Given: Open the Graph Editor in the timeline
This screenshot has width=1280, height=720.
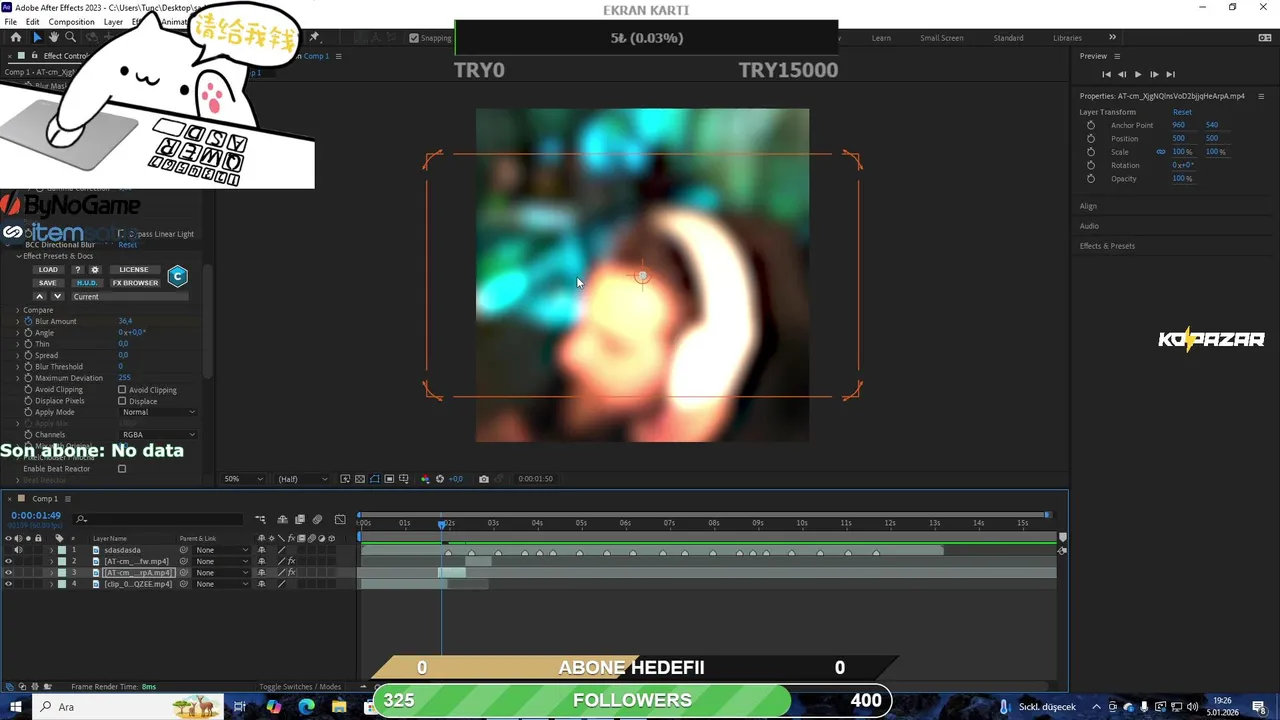Looking at the screenshot, I should click(340, 519).
